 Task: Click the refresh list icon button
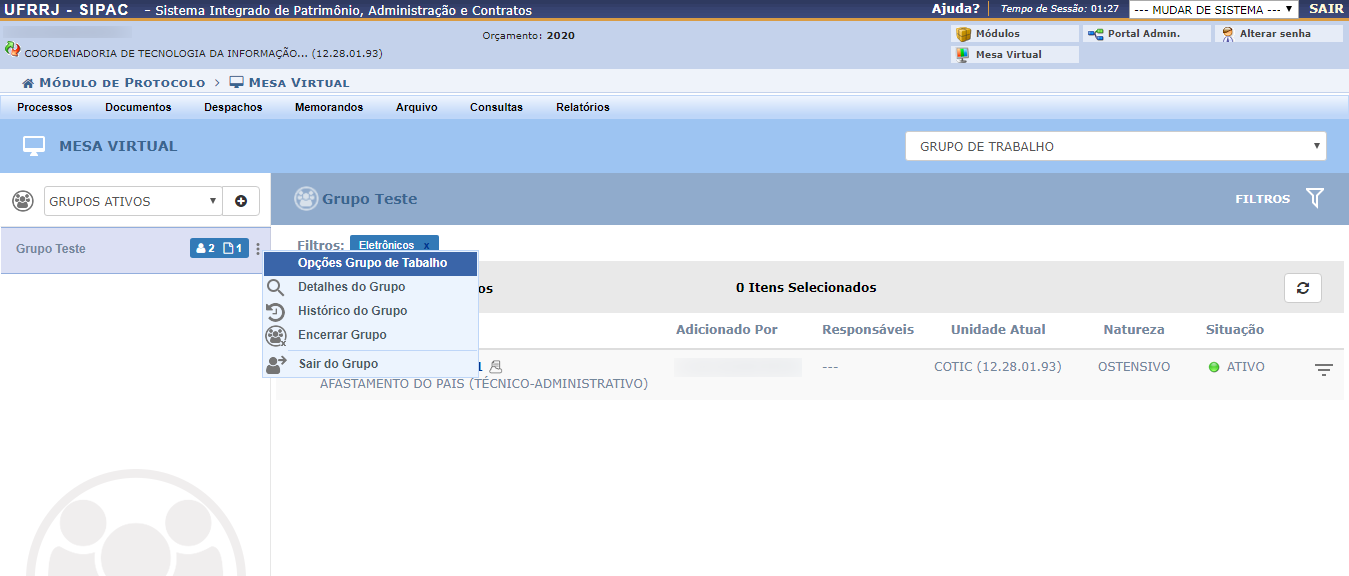tap(1302, 288)
